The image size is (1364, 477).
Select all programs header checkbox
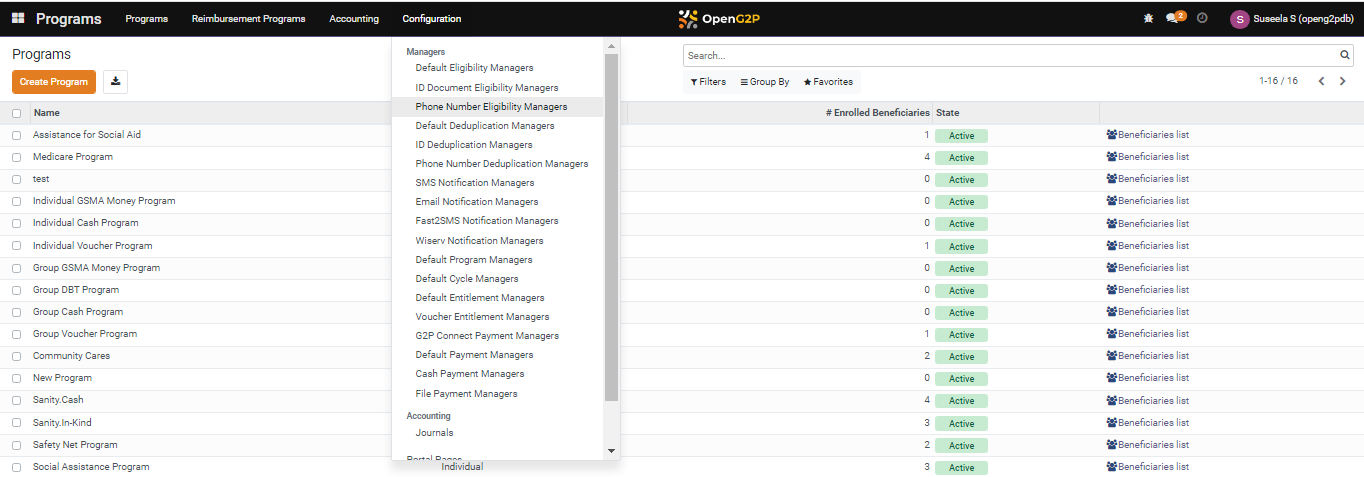16,113
